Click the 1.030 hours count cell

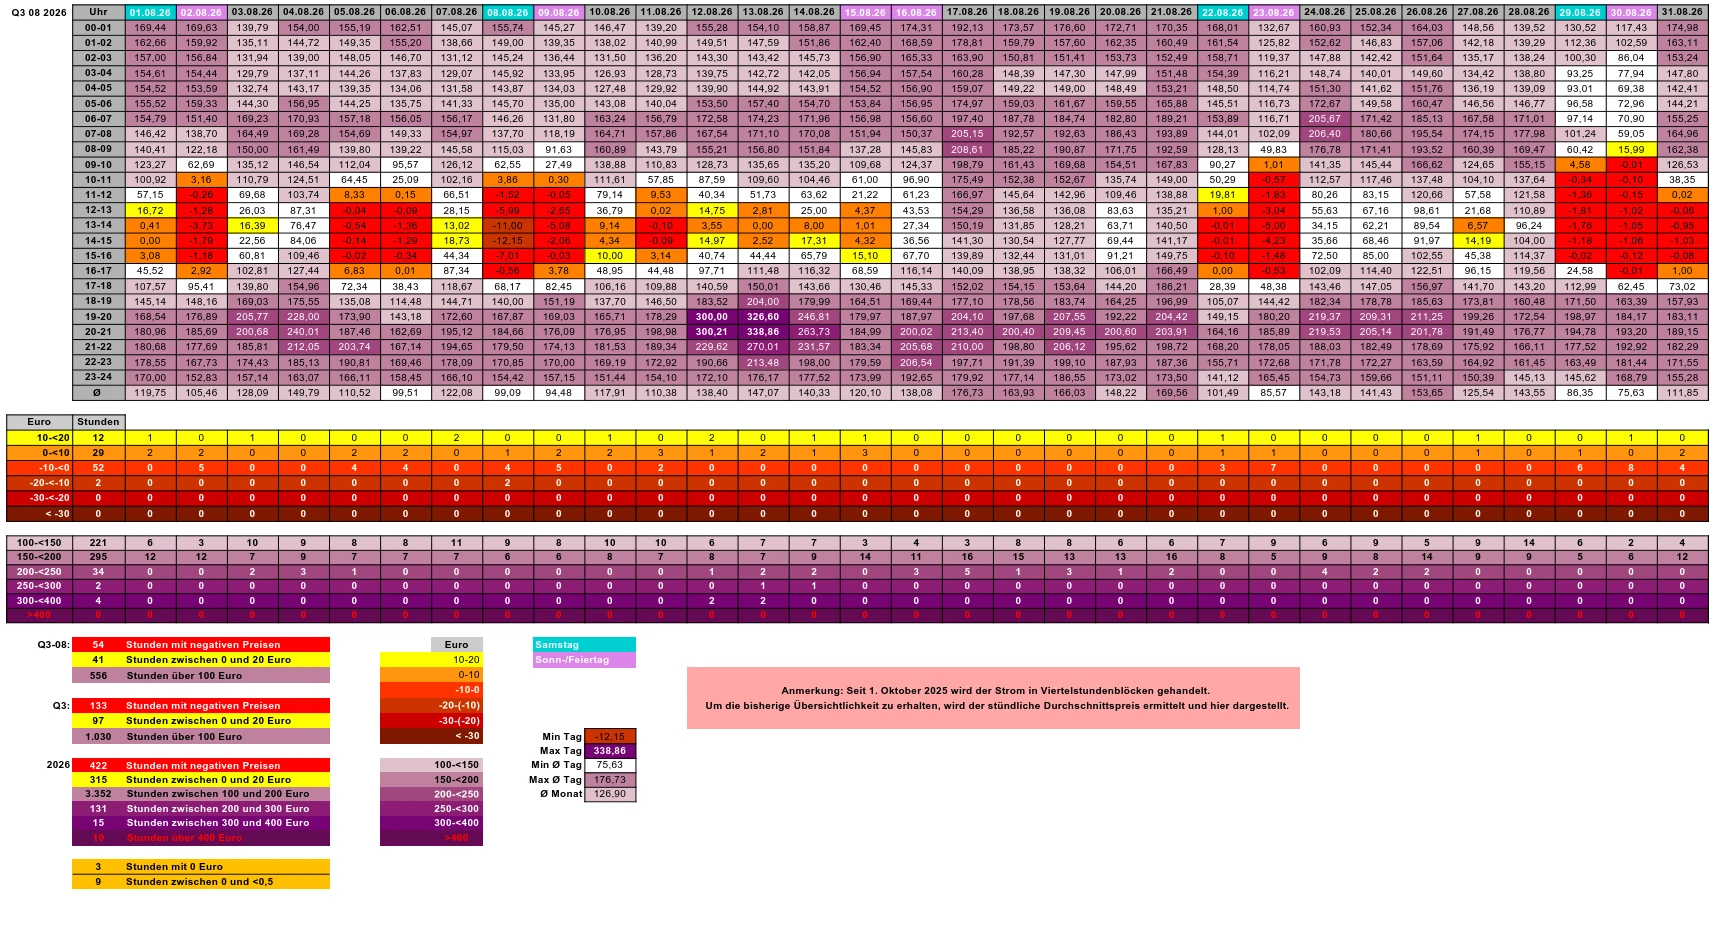[98, 737]
